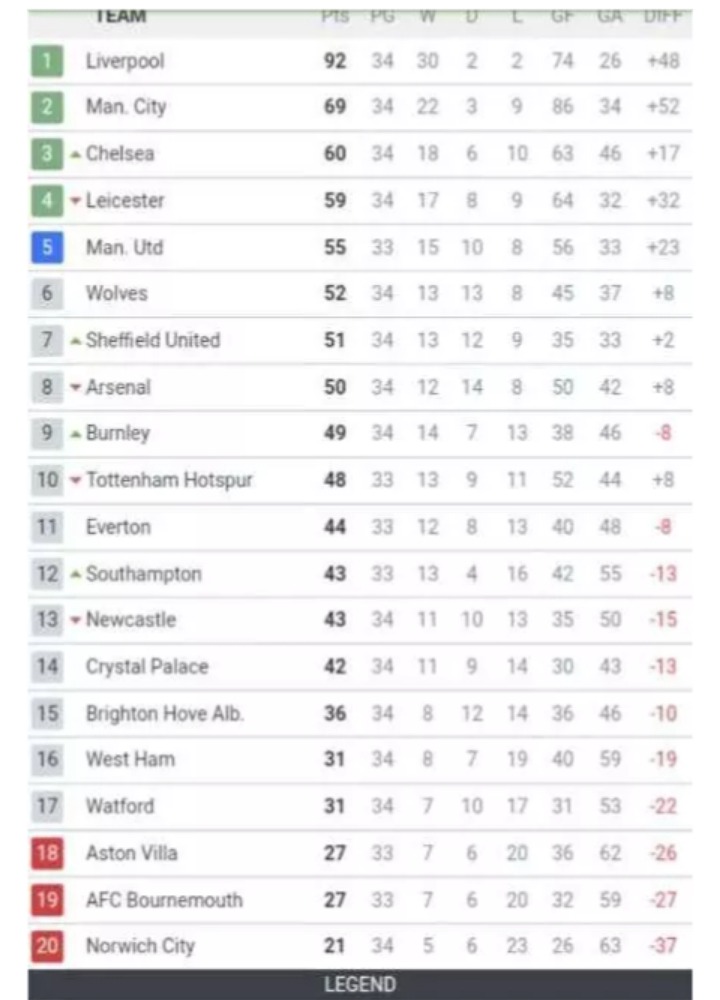
Task: Click the down arrow next to Arsenal
Action: click(75, 388)
